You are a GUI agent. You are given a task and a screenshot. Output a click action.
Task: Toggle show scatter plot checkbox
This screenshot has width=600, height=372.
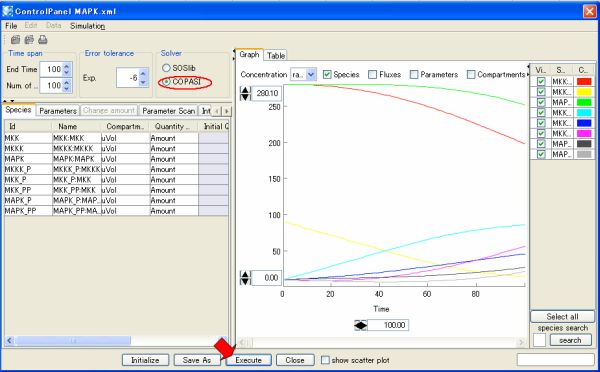click(x=325, y=360)
